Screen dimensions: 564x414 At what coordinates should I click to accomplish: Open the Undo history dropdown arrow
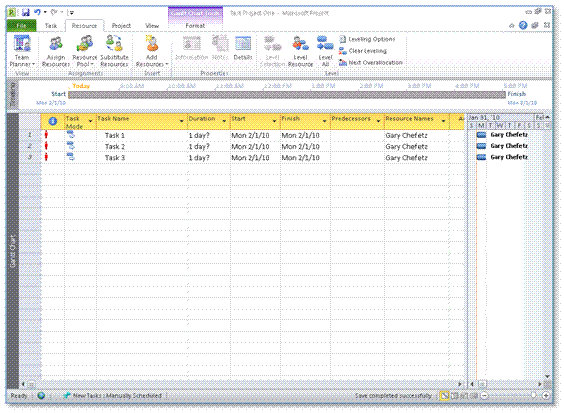(x=45, y=13)
